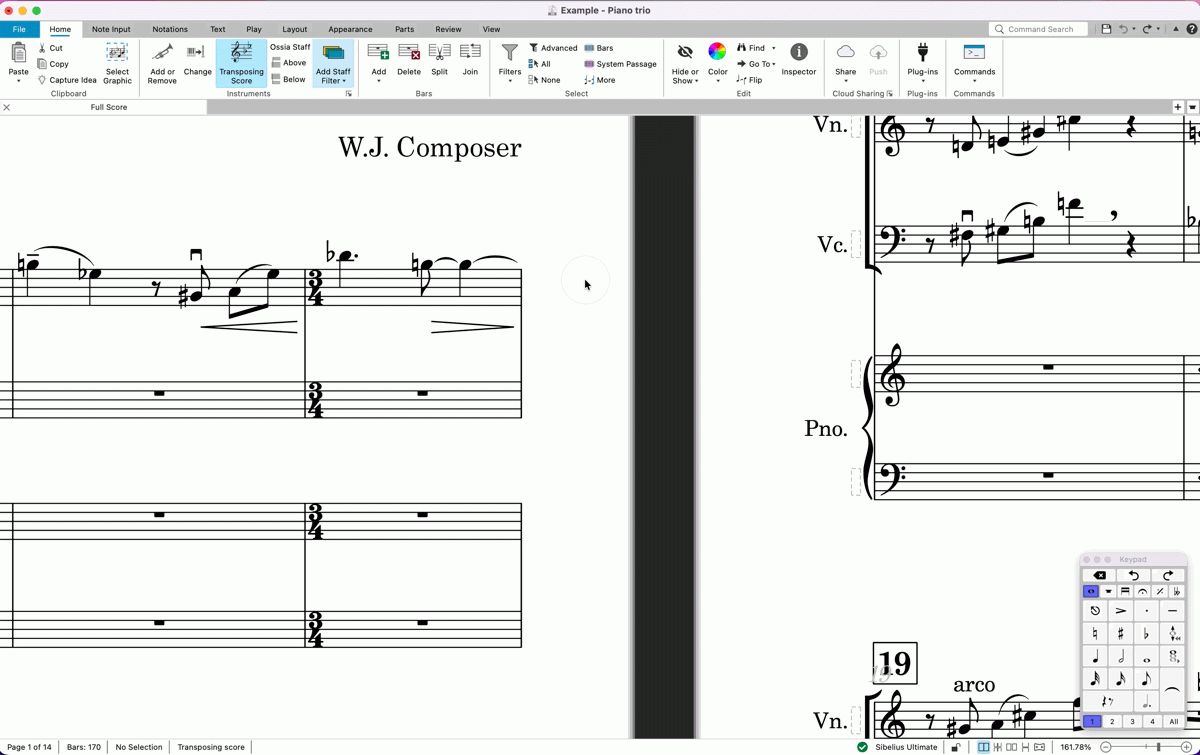Viewport: 1200px width, 755px height.
Task: Click the Cut scissors icon
Action: tap(42, 48)
